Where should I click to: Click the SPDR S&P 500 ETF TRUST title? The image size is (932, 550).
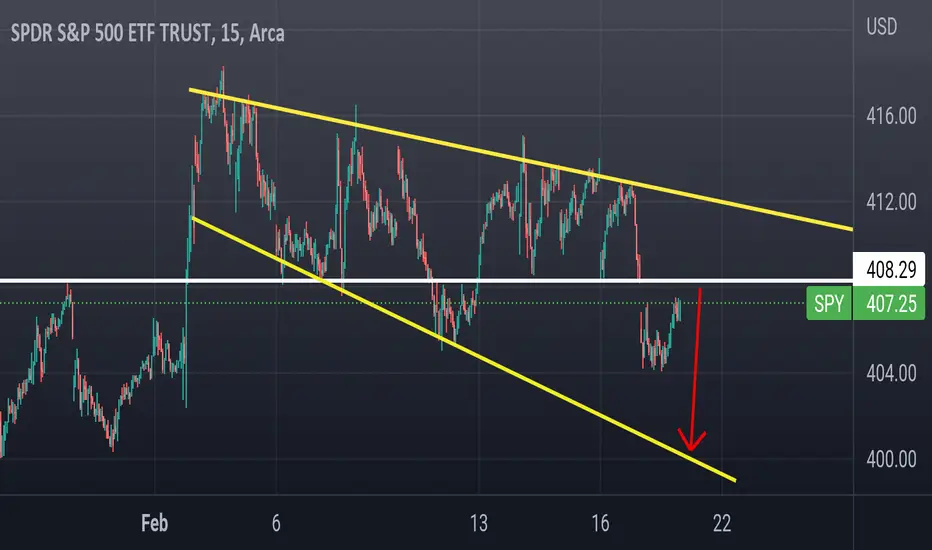(147, 33)
